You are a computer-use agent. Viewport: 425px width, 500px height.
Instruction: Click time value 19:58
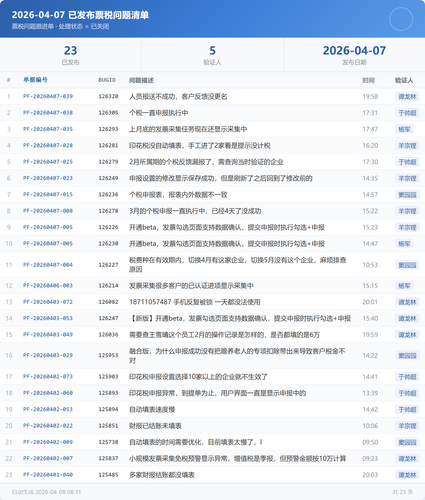[x=370, y=96]
